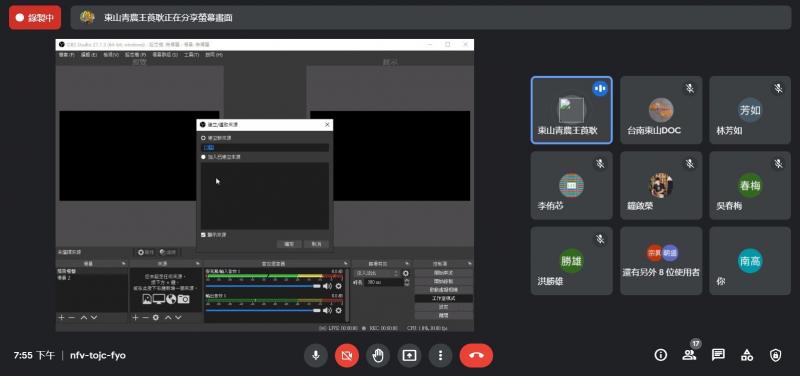The image size is (800, 376).
Task: Click muted mic icon on 台南東山DOC tile
Action: (690, 89)
